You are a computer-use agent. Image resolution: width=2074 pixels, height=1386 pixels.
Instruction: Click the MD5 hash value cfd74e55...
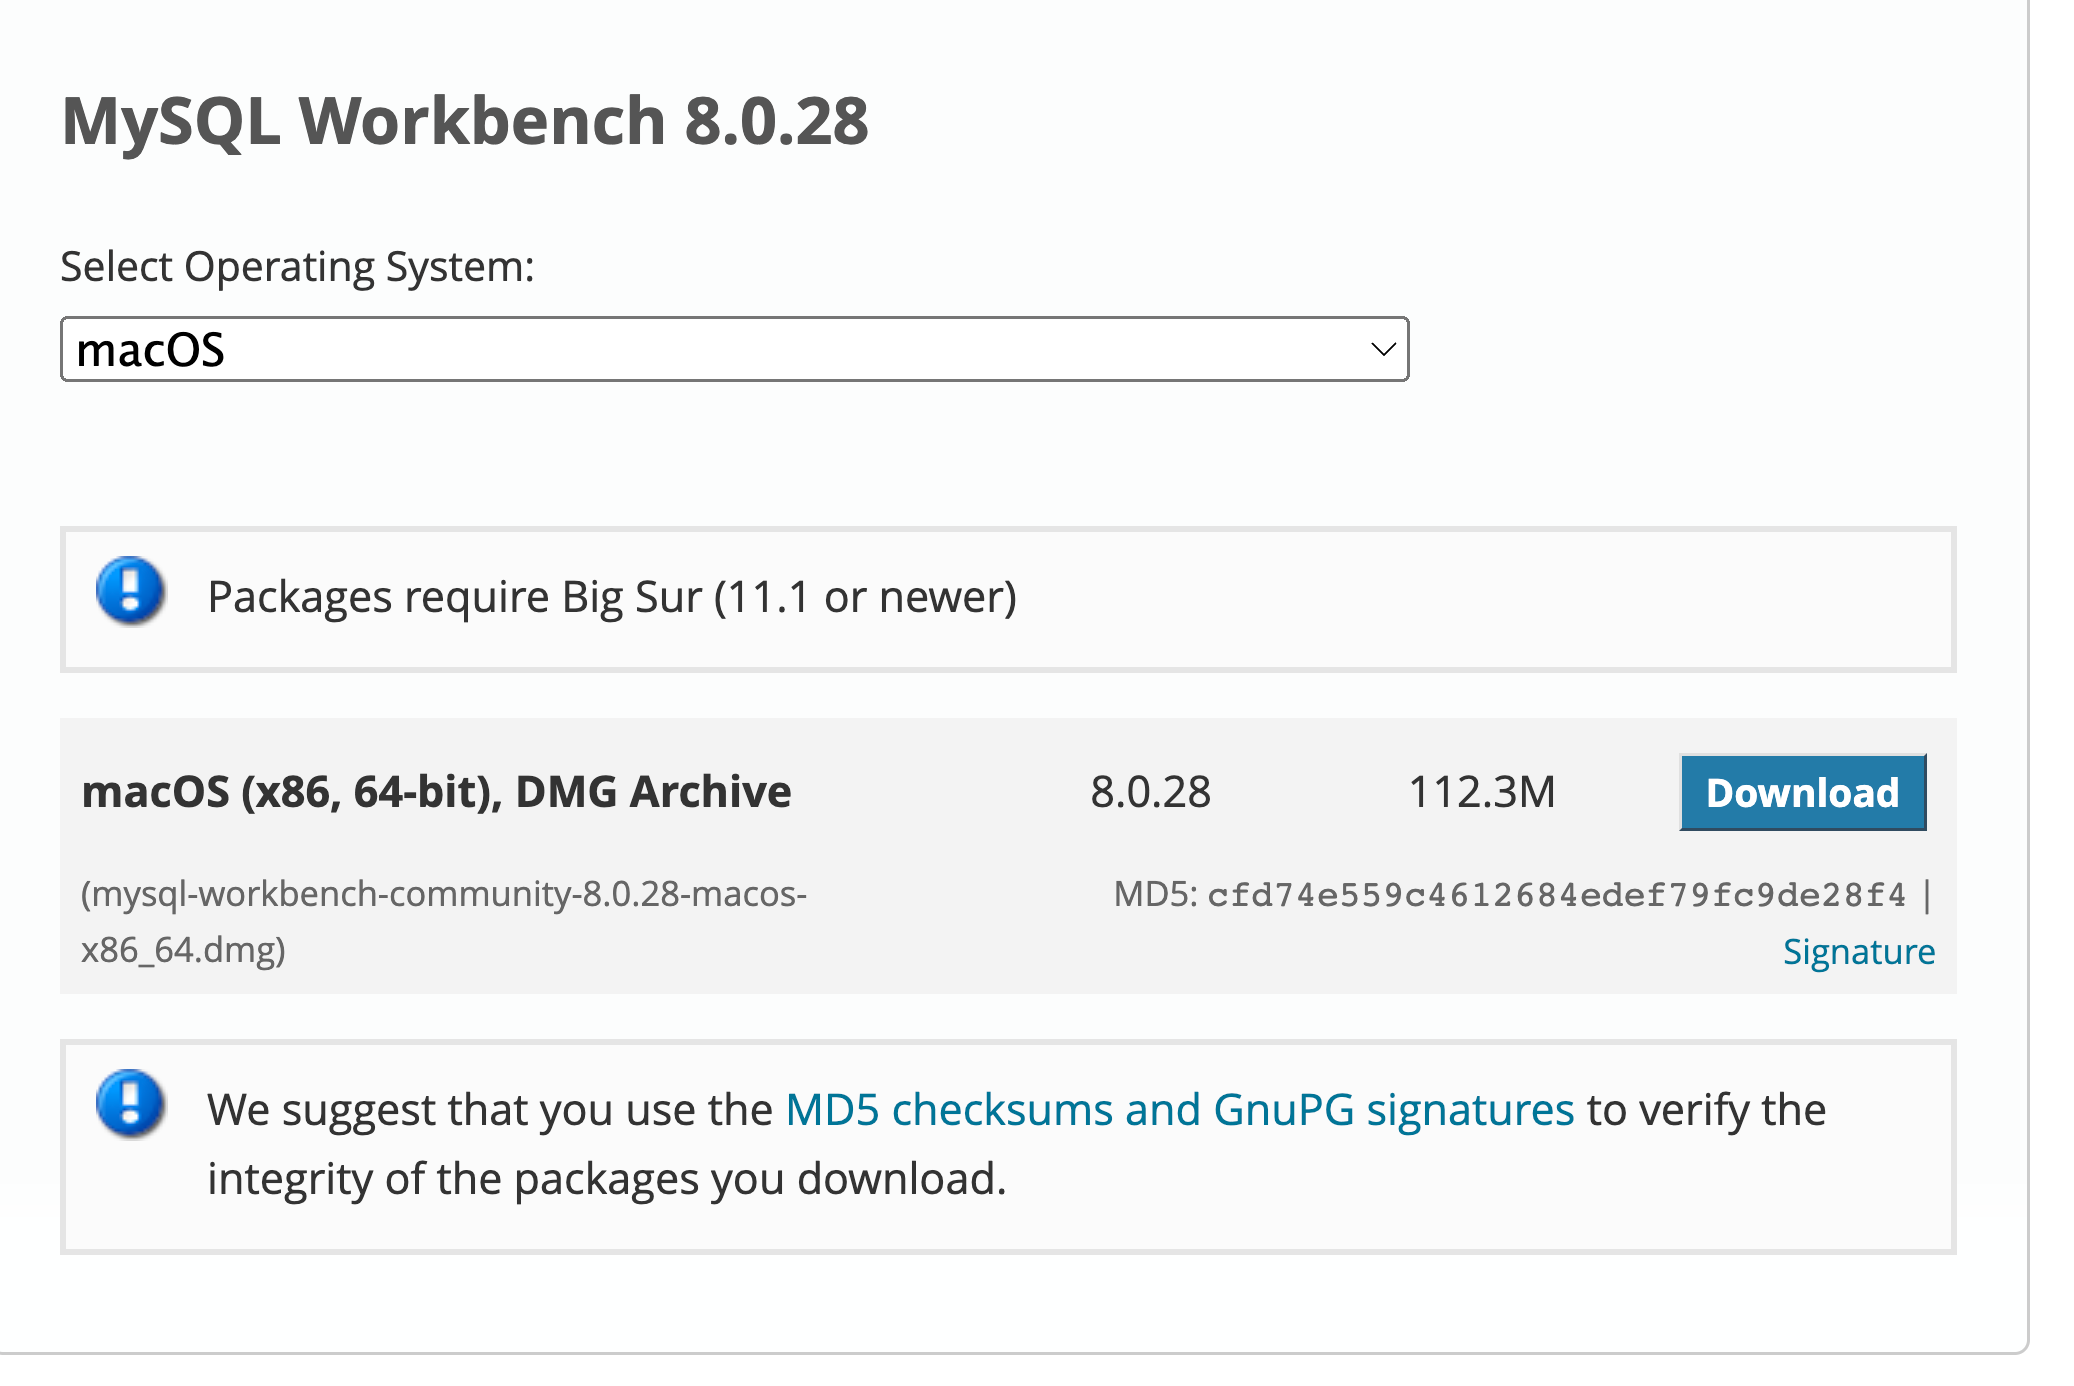click(1556, 895)
